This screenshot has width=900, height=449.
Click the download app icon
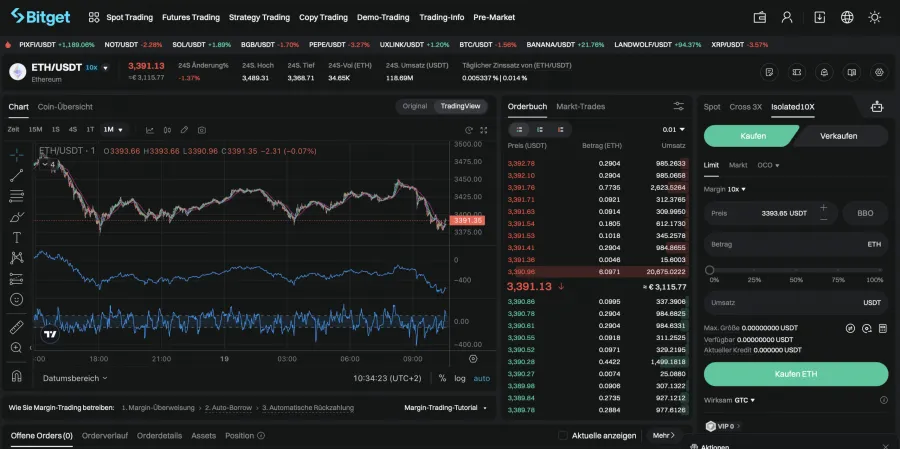point(820,17)
